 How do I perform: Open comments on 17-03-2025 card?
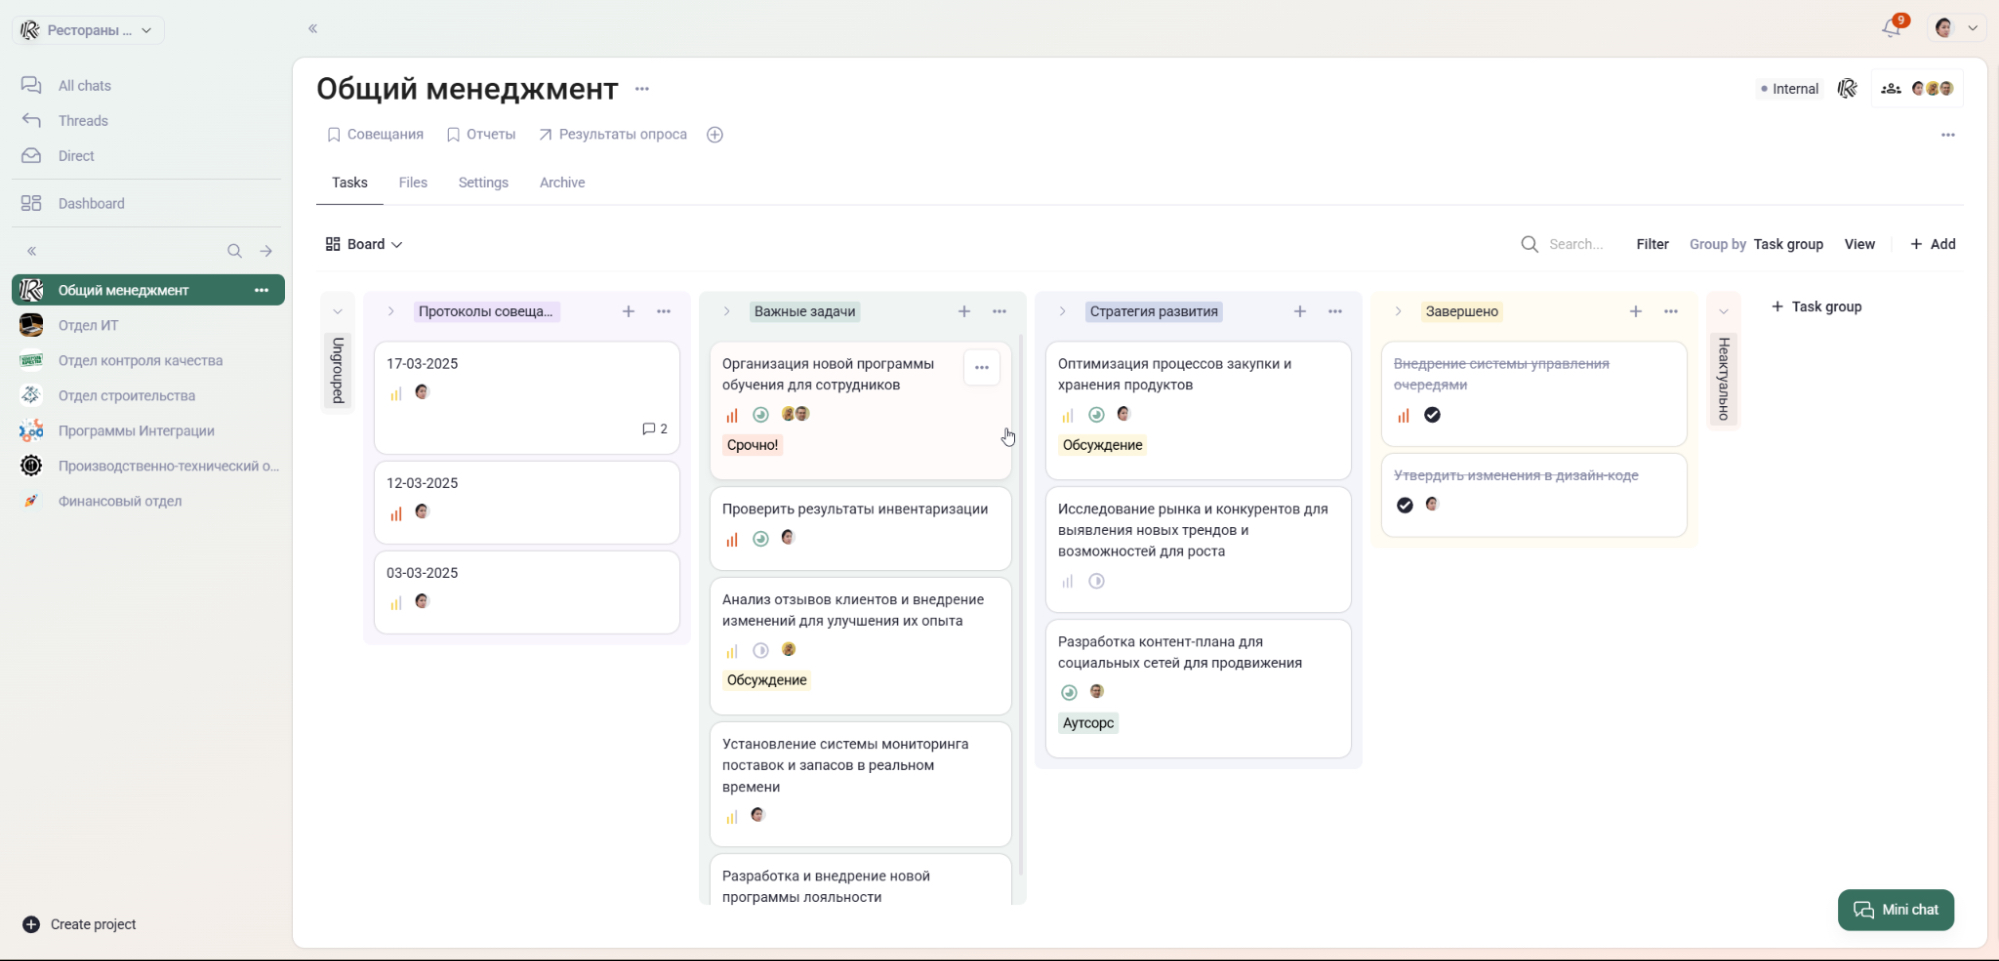click(654, 429)
